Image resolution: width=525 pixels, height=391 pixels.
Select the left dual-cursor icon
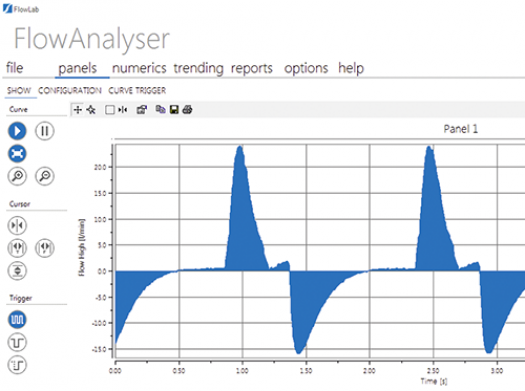[x=17, y=248]
